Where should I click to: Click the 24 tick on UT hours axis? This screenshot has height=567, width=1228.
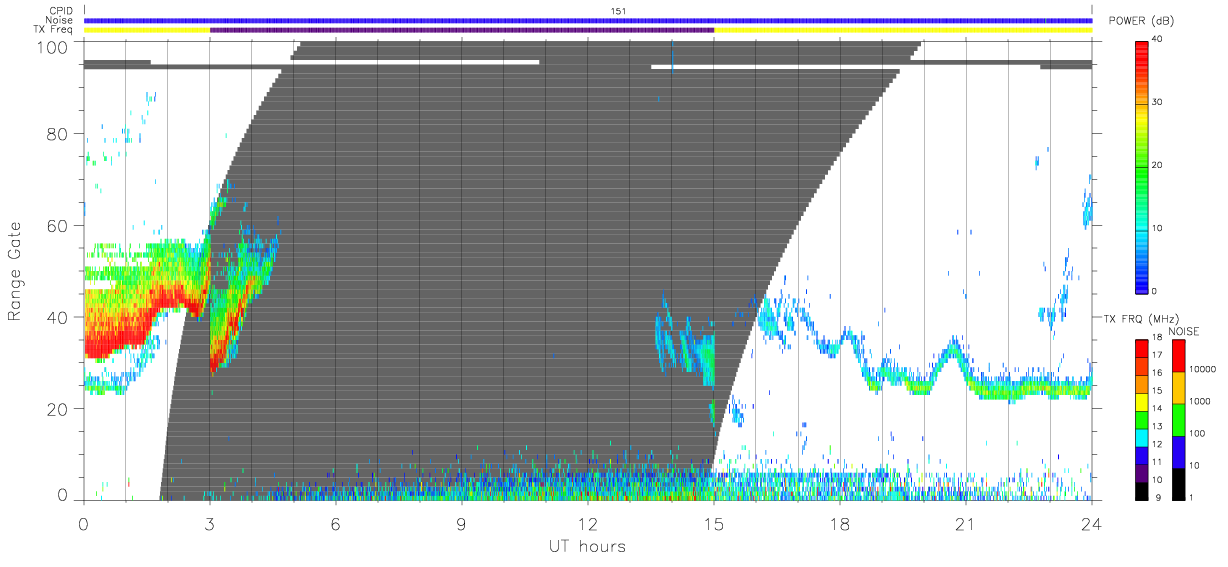[1092, 522]
